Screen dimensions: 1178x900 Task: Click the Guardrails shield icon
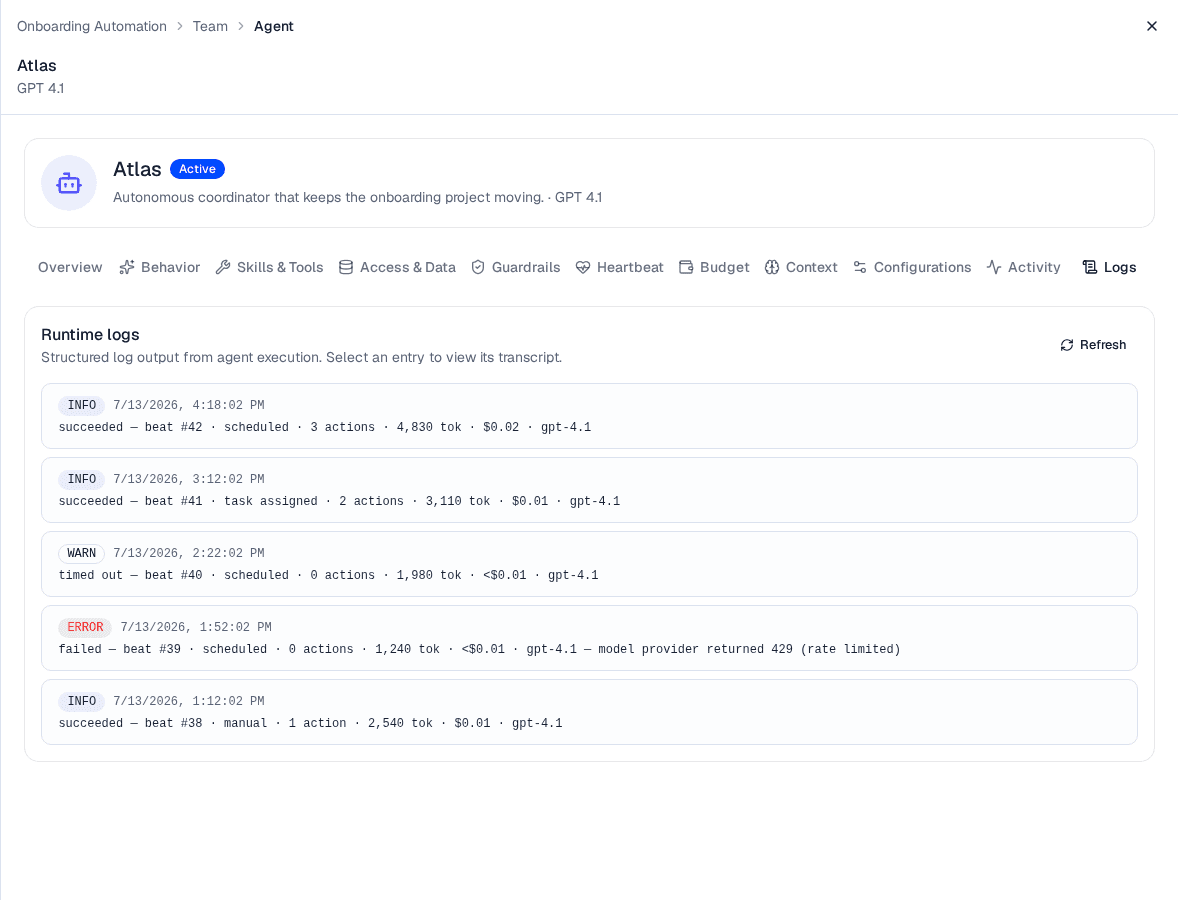click(x=478, y=267)
